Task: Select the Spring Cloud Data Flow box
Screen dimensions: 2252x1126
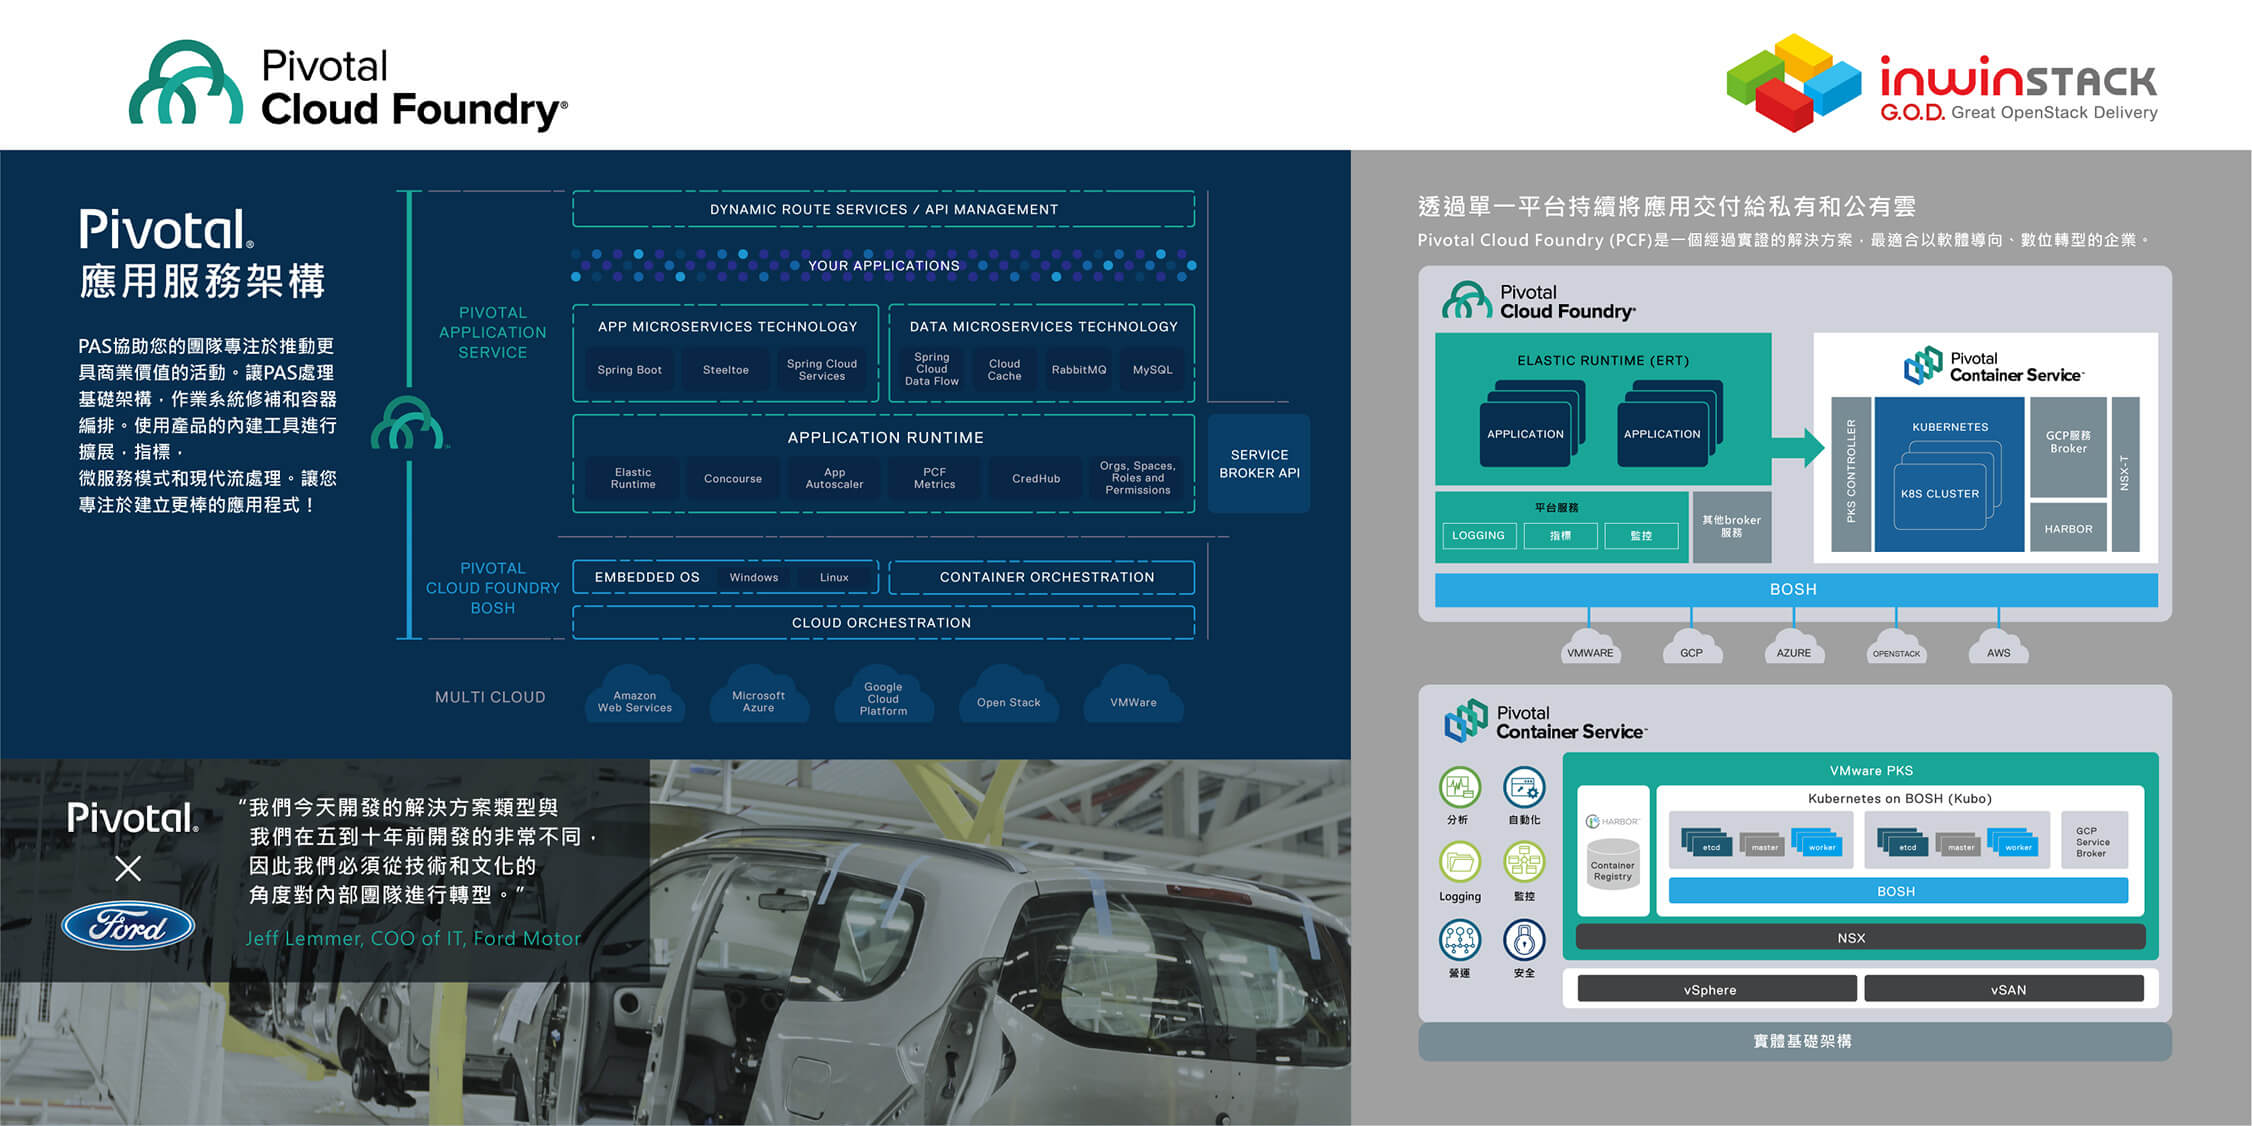Action: point(931,369)
